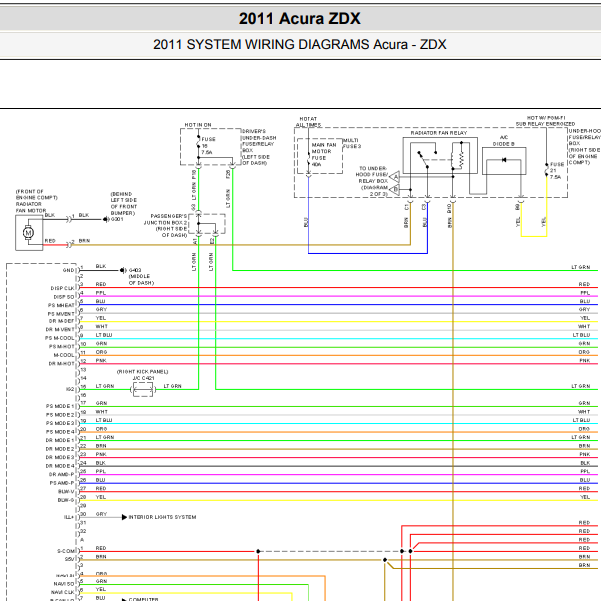Click the 'PS M-HOT' pin label
Screen dimensions: 601x601
(62, 347)
